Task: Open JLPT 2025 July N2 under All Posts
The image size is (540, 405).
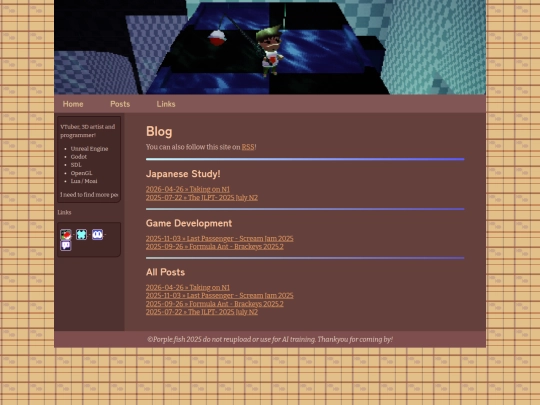Action: (202, 312)
